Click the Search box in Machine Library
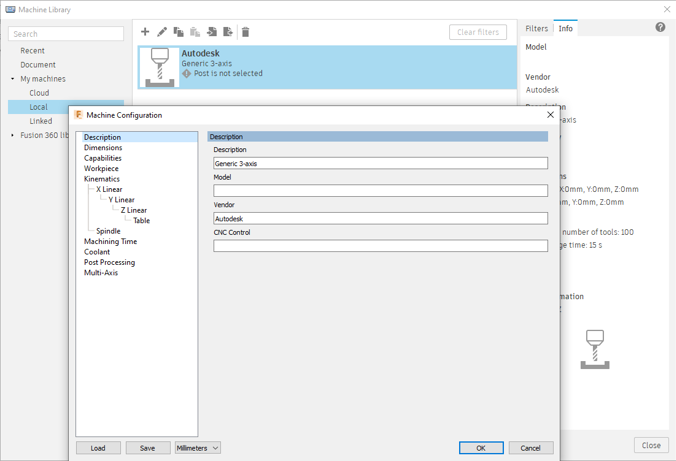Image resolution: width=676 pixels, height=461 pixels. (66, 34)
